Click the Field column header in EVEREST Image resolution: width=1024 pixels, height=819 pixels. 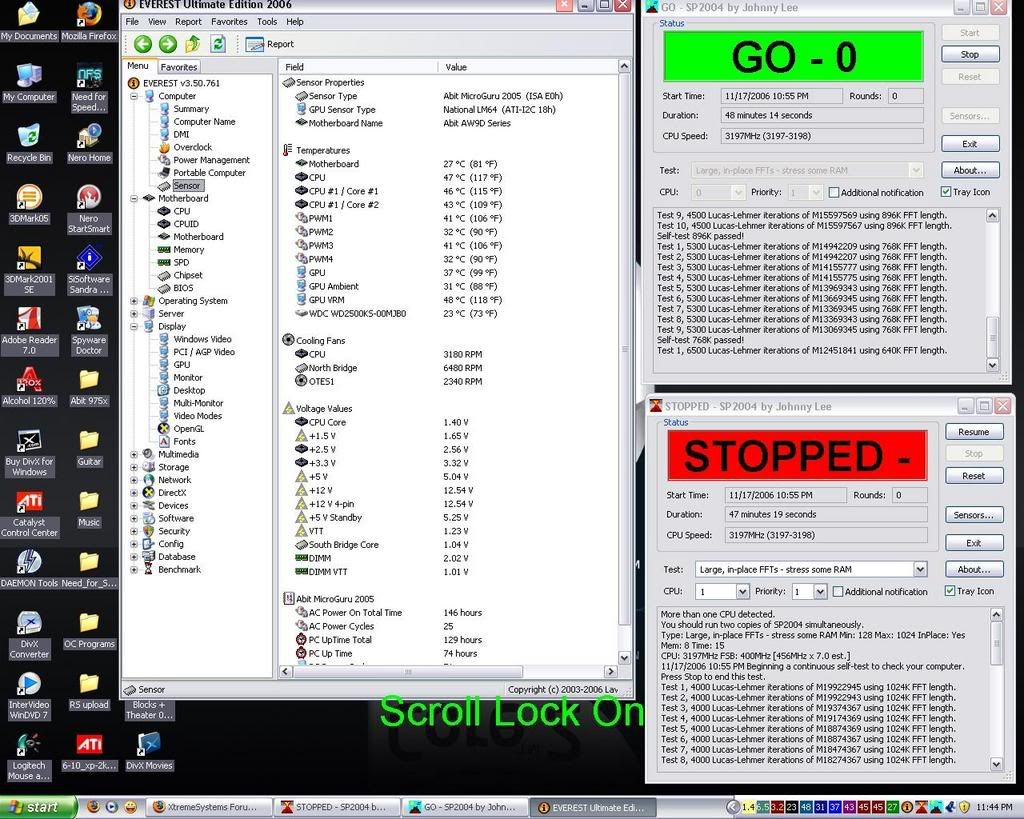point(358,67)
